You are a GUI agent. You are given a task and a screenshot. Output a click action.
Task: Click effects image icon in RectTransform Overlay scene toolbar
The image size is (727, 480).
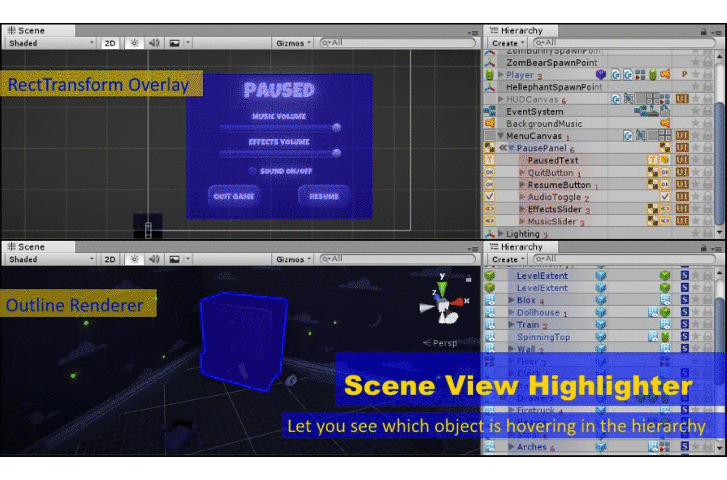click(x=174, y=43)
